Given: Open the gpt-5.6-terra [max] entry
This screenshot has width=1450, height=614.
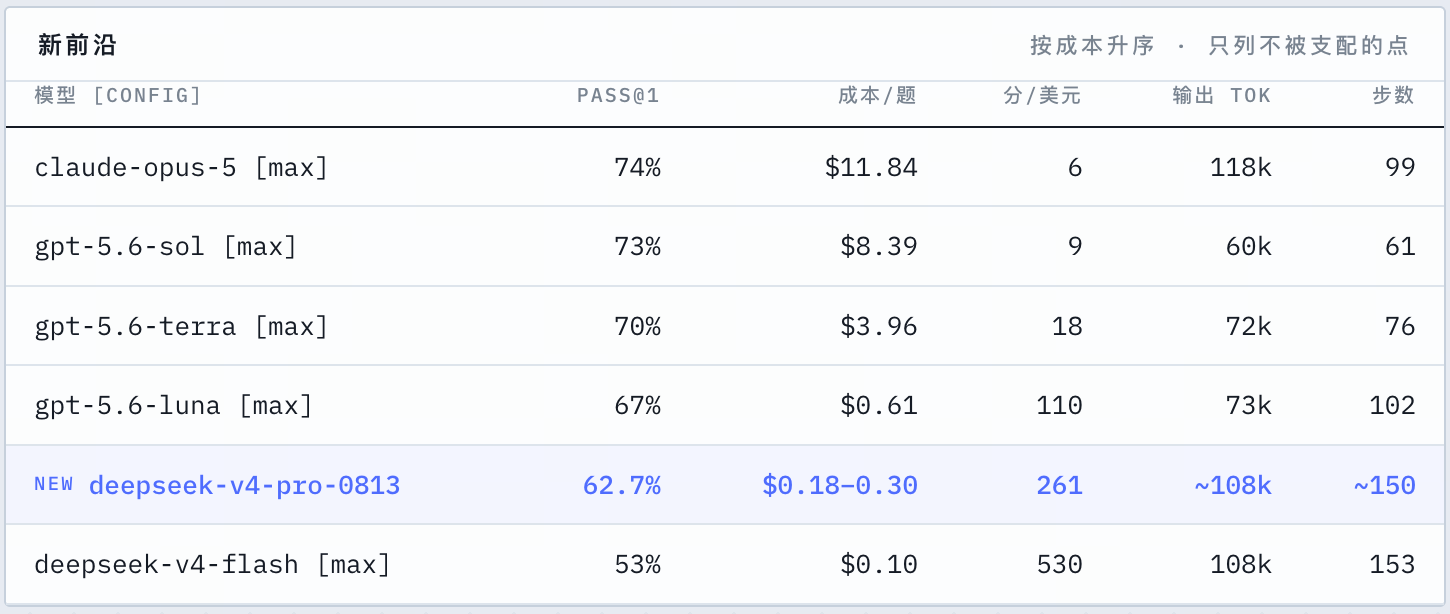Looking at the screenshot, I should (x=181, y=327).
